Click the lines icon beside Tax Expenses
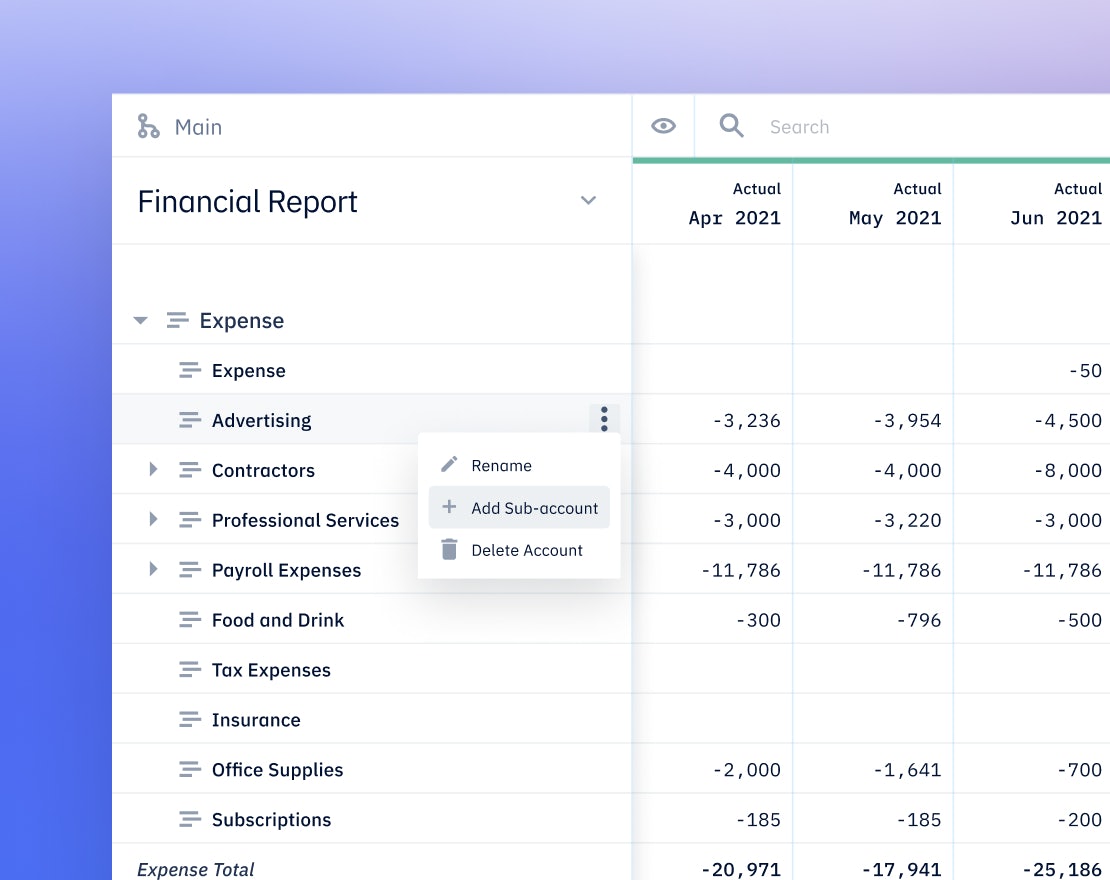Image resolution: width=1110 pixels, height=880 pixels. coord(190,670)
